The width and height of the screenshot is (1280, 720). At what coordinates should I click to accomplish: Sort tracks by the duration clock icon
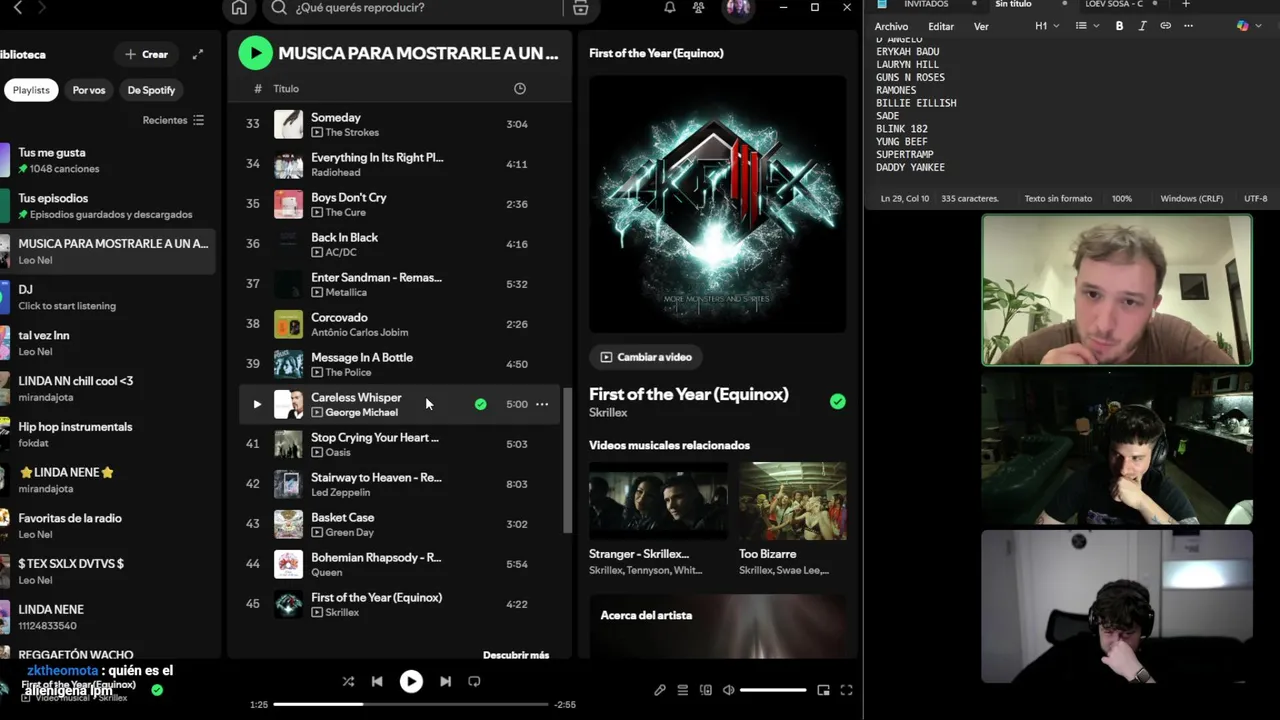click(520, 89)
